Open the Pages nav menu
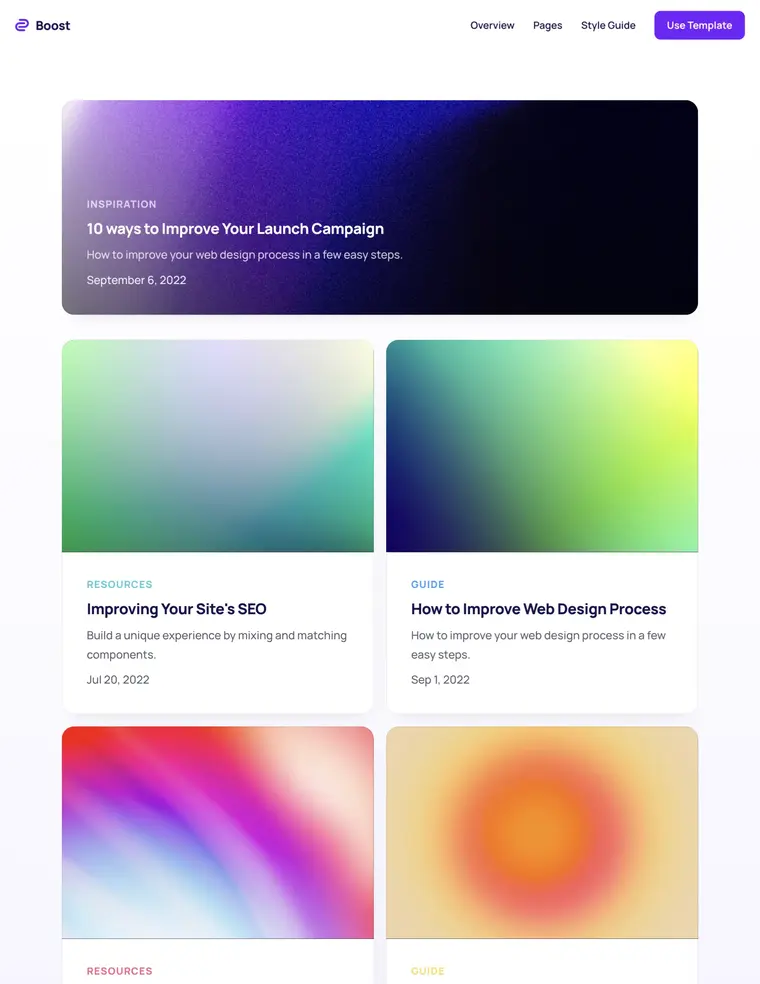This screenshot has height=984, width=760. [x=547, y=26]
